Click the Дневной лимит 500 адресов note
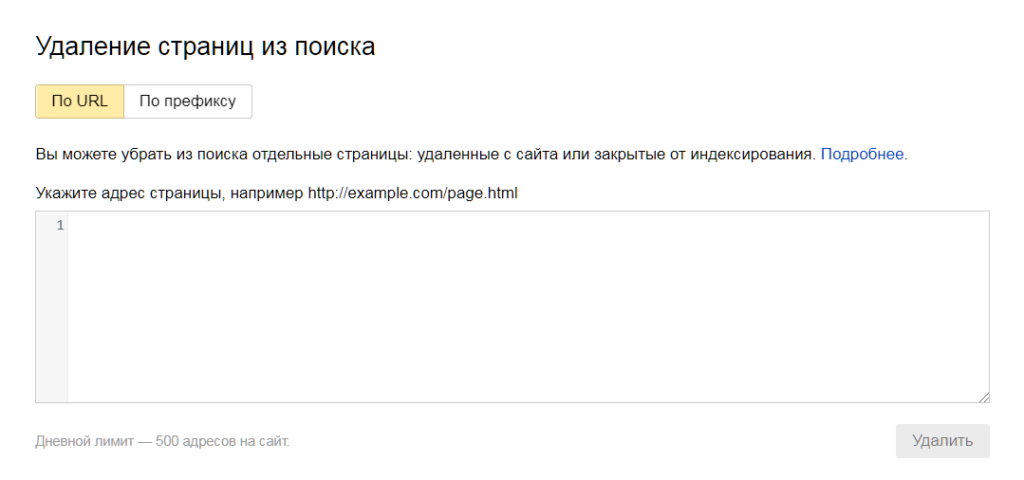This screenshot has width=1024, height=480. coord(163,441)
